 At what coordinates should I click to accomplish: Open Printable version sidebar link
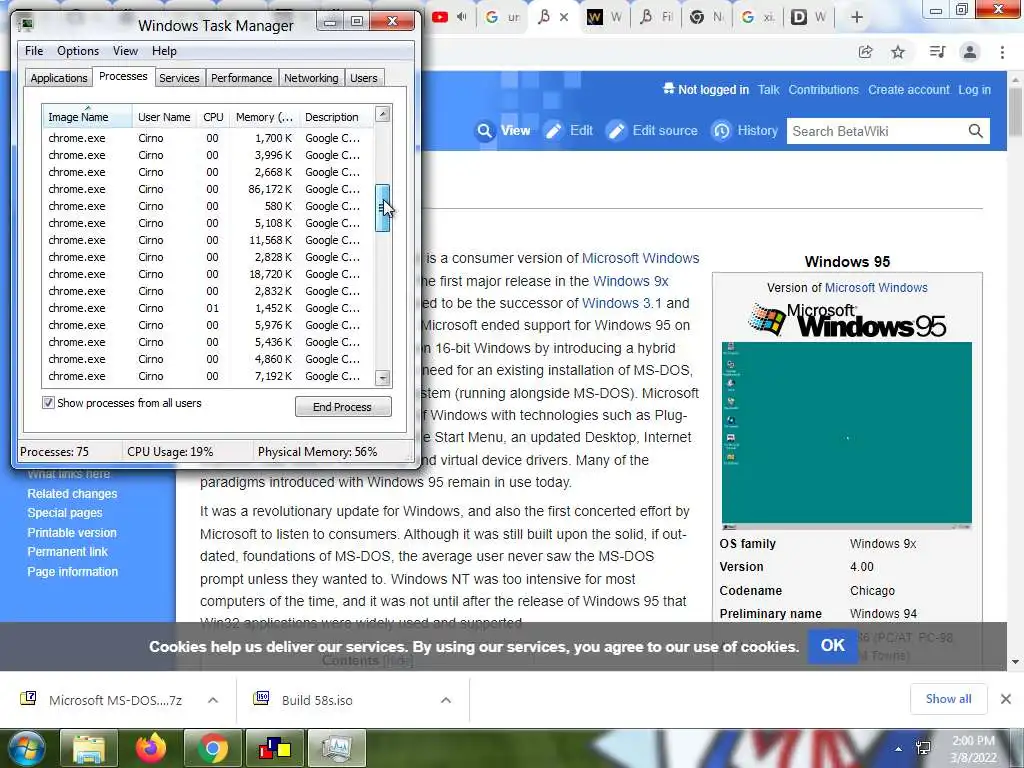pyautogui.click(x=72, y=533)
